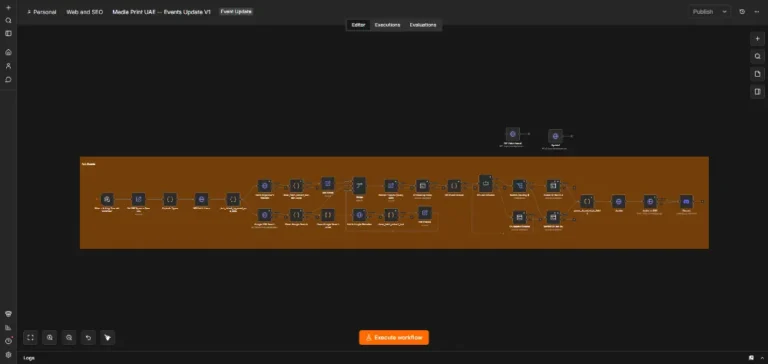Image resolution: width=768 pixels, height=364 pixels.
Task: Click workflow name Media Print UAE Events Update
Action: (x=161, y=12)
